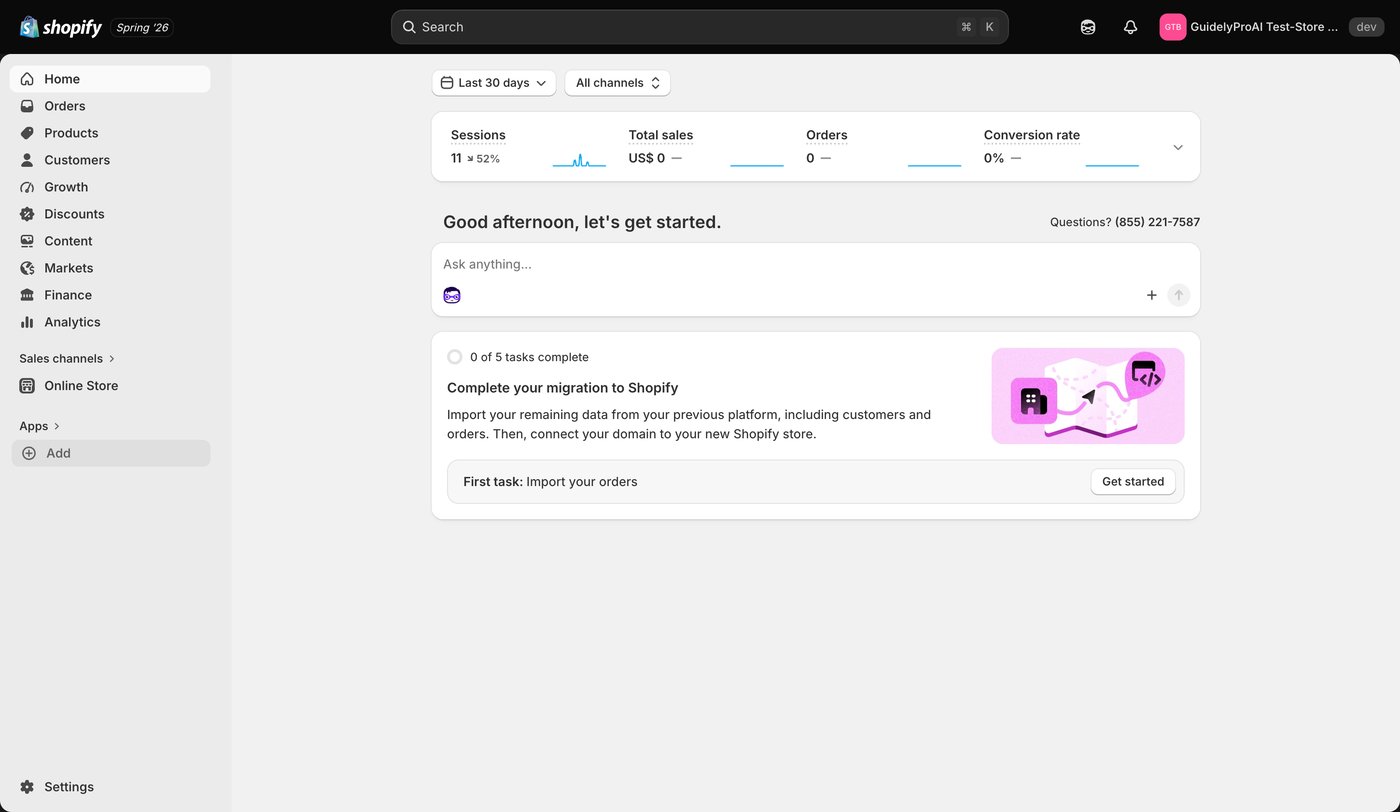
Task: Click the dev badge in top bar
Action: pyautogui.click(x=1366, y=27)
